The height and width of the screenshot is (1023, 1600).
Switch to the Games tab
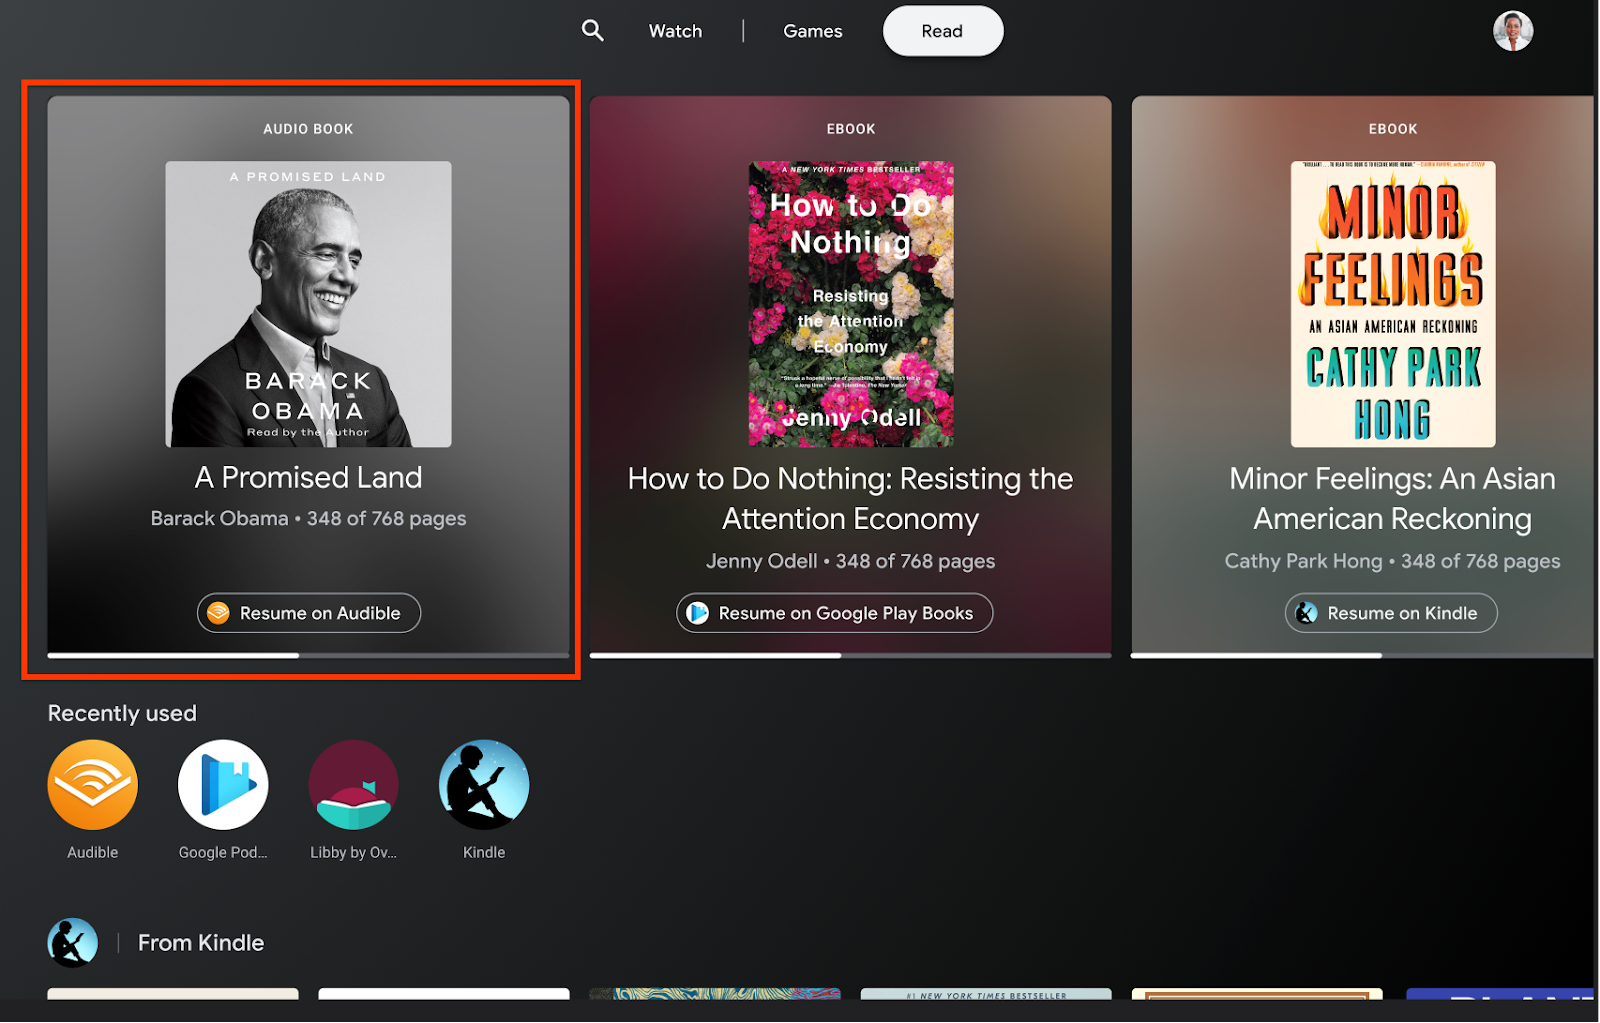tap(812, 31)
